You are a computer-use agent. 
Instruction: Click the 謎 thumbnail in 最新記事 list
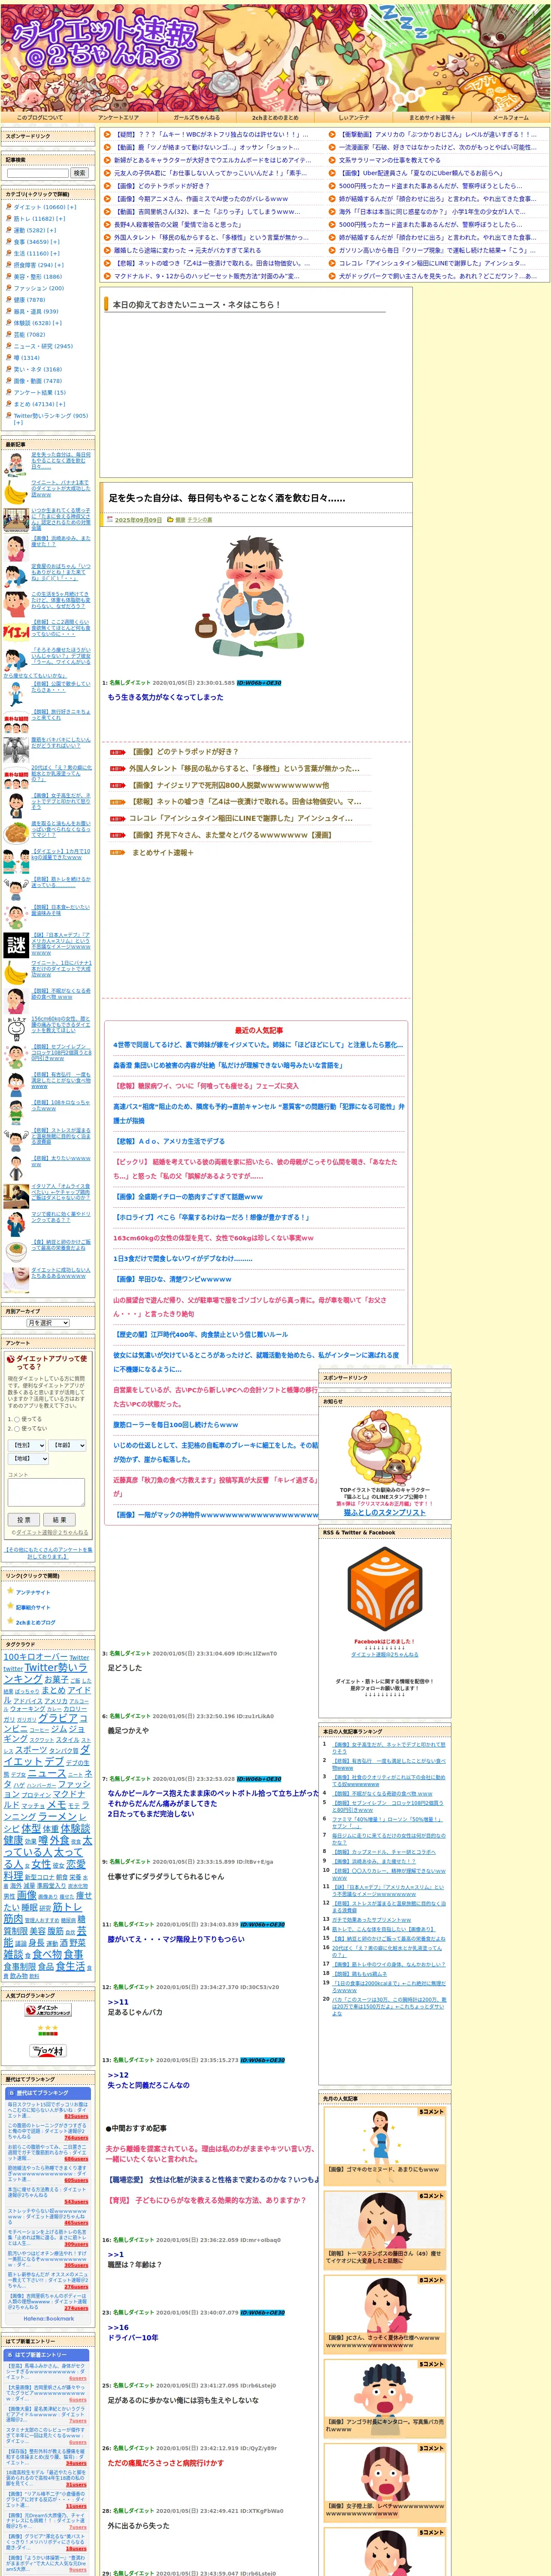point(15,945)
